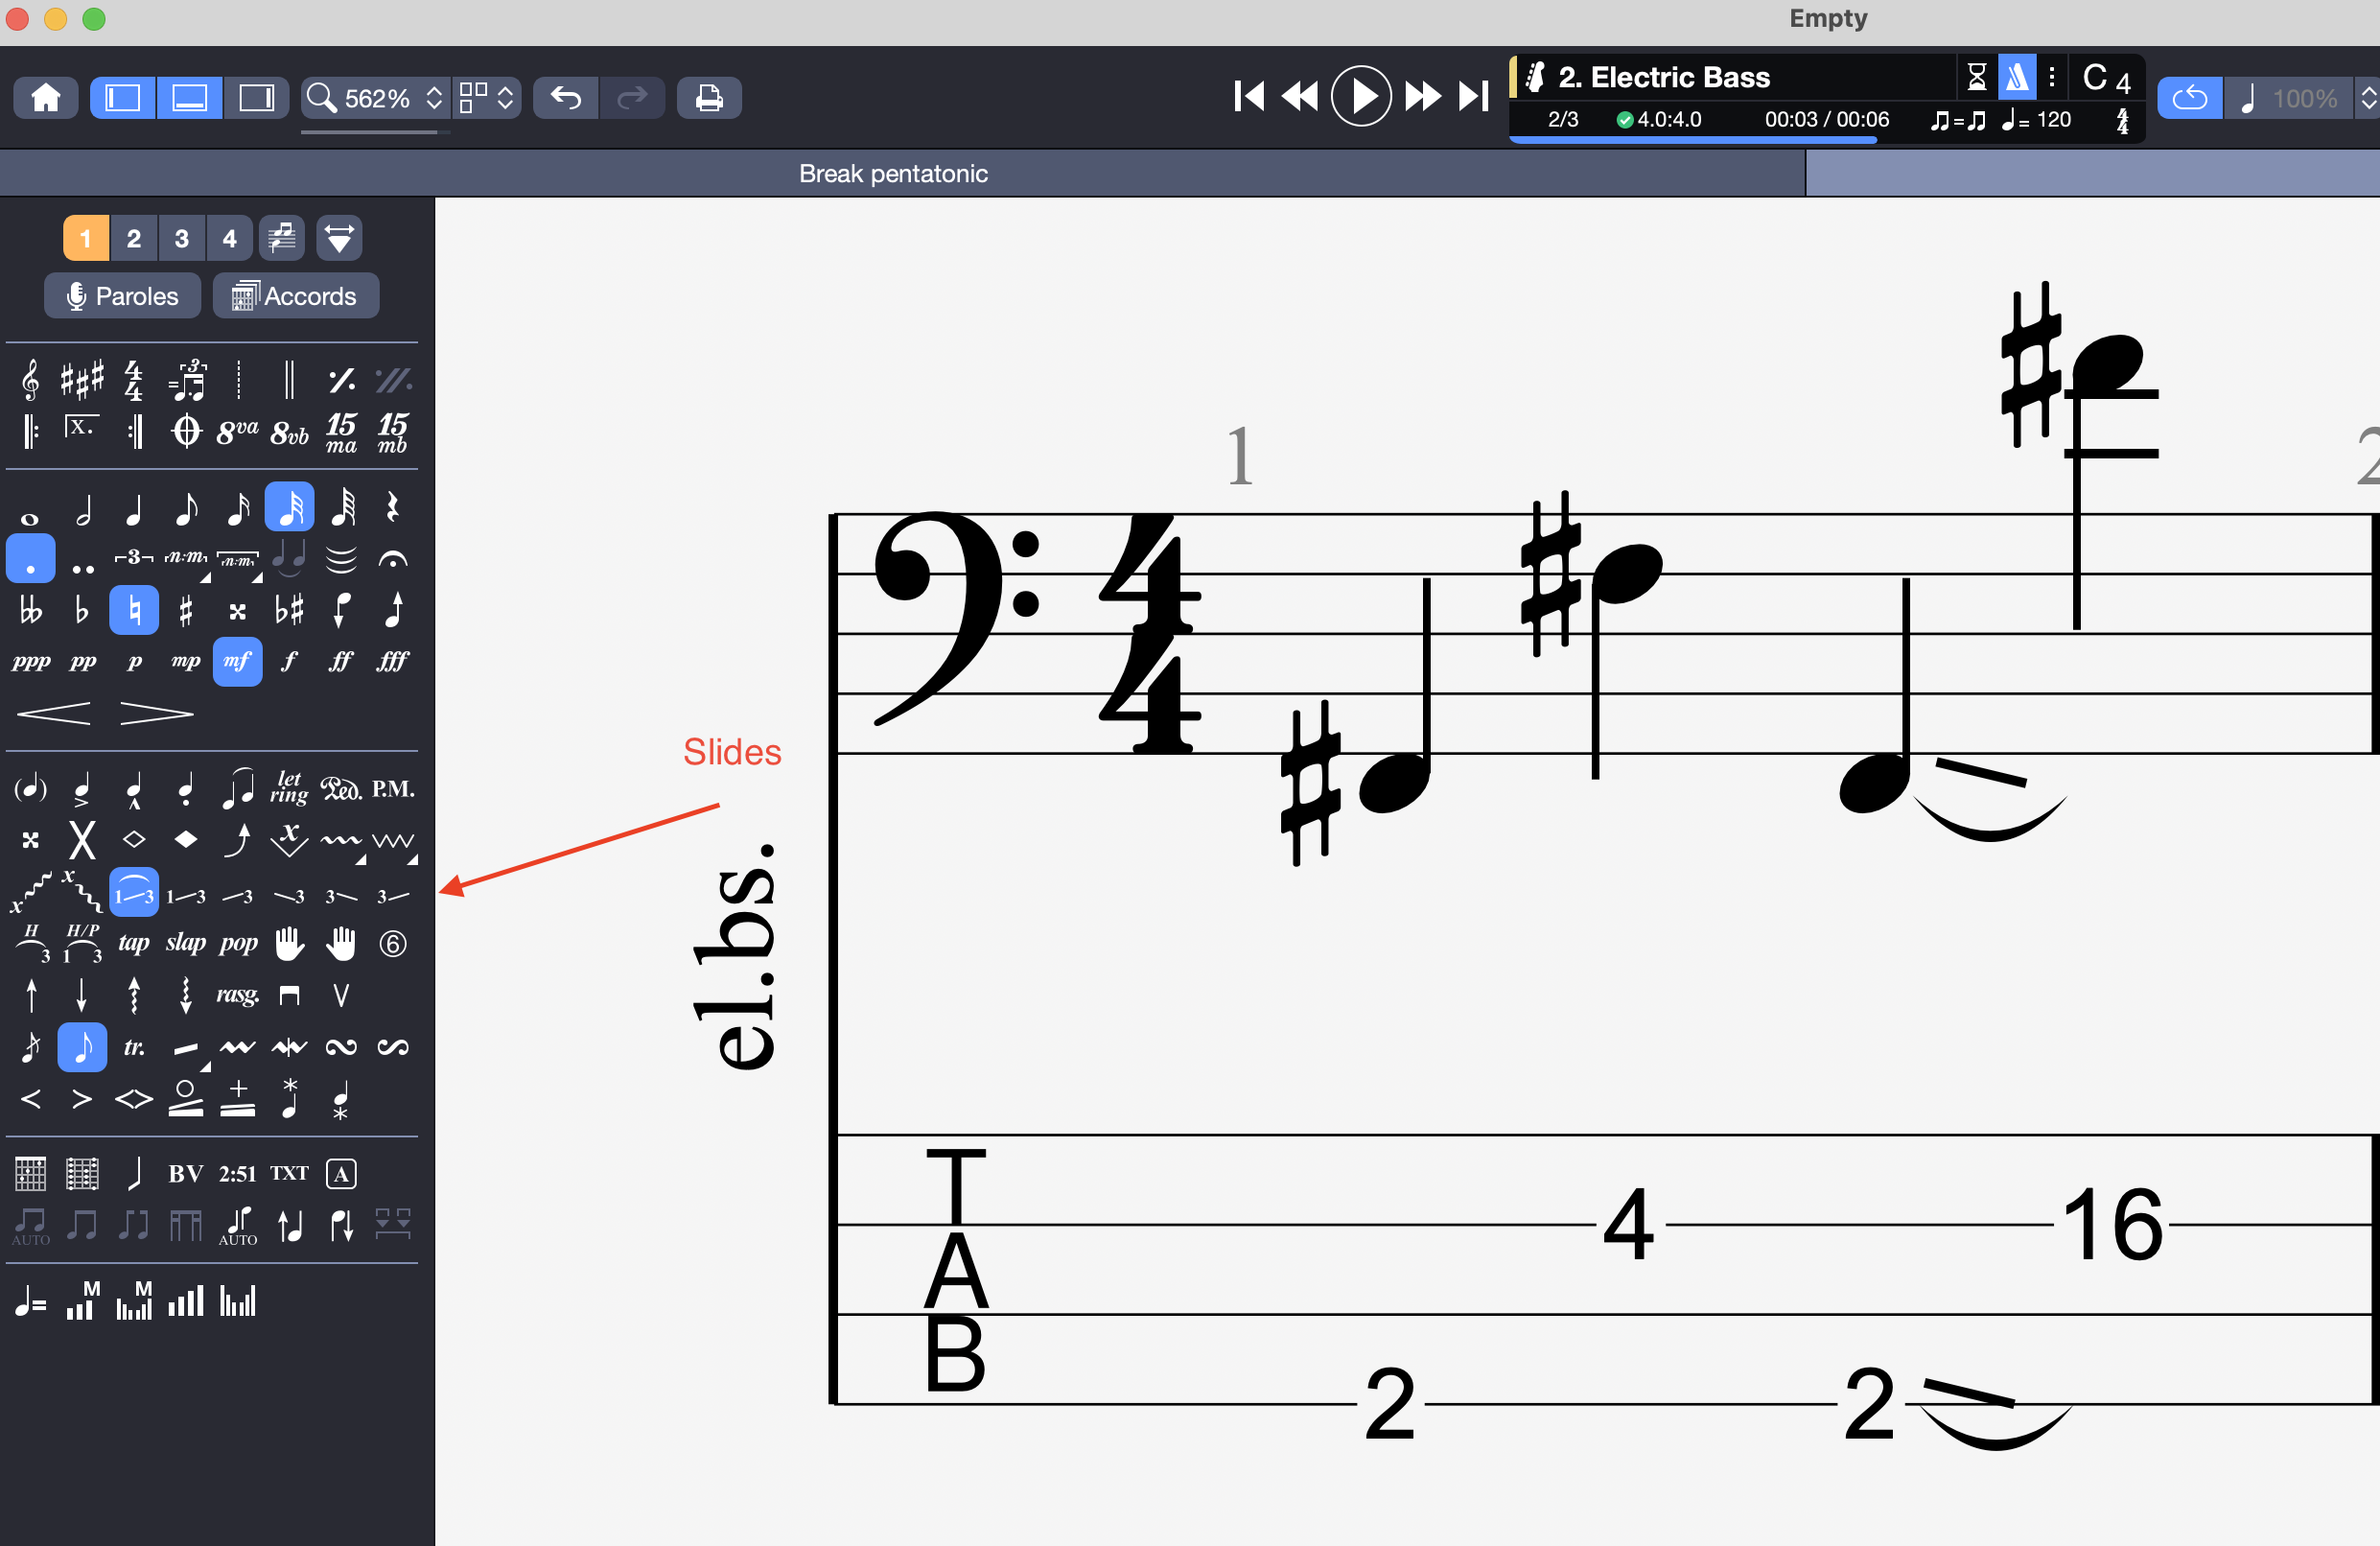The width and height of the screenshot is (2380, 1546).
Task: Click the clef icon
Action: 31,380
